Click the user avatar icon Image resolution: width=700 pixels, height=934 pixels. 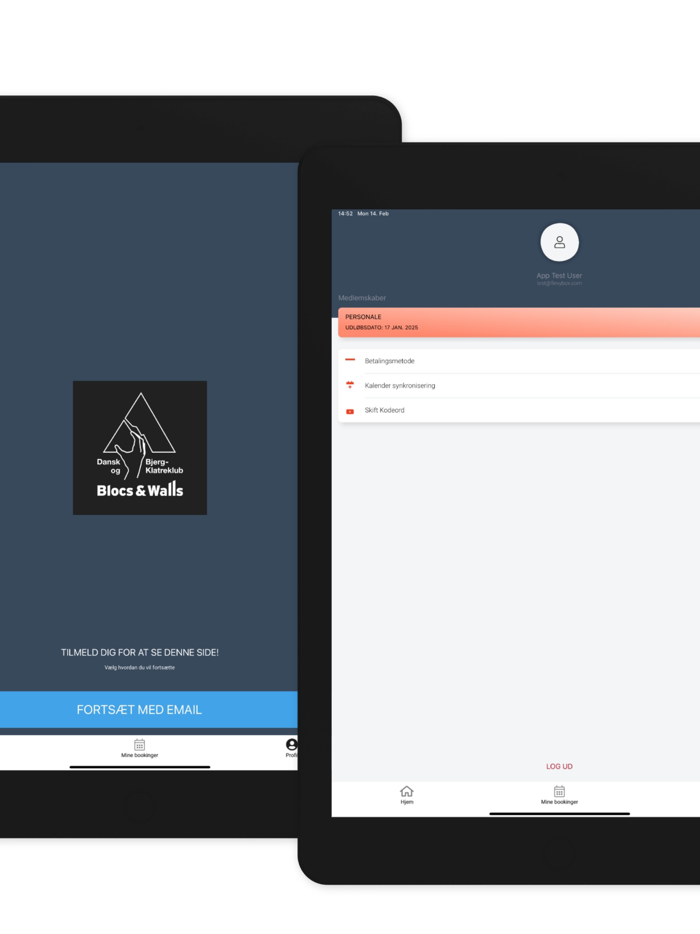pos(559,242)
